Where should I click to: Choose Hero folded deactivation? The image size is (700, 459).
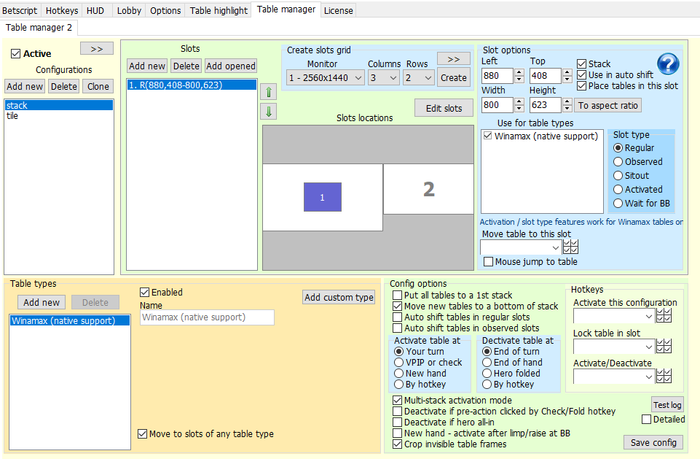coord(487,373)
